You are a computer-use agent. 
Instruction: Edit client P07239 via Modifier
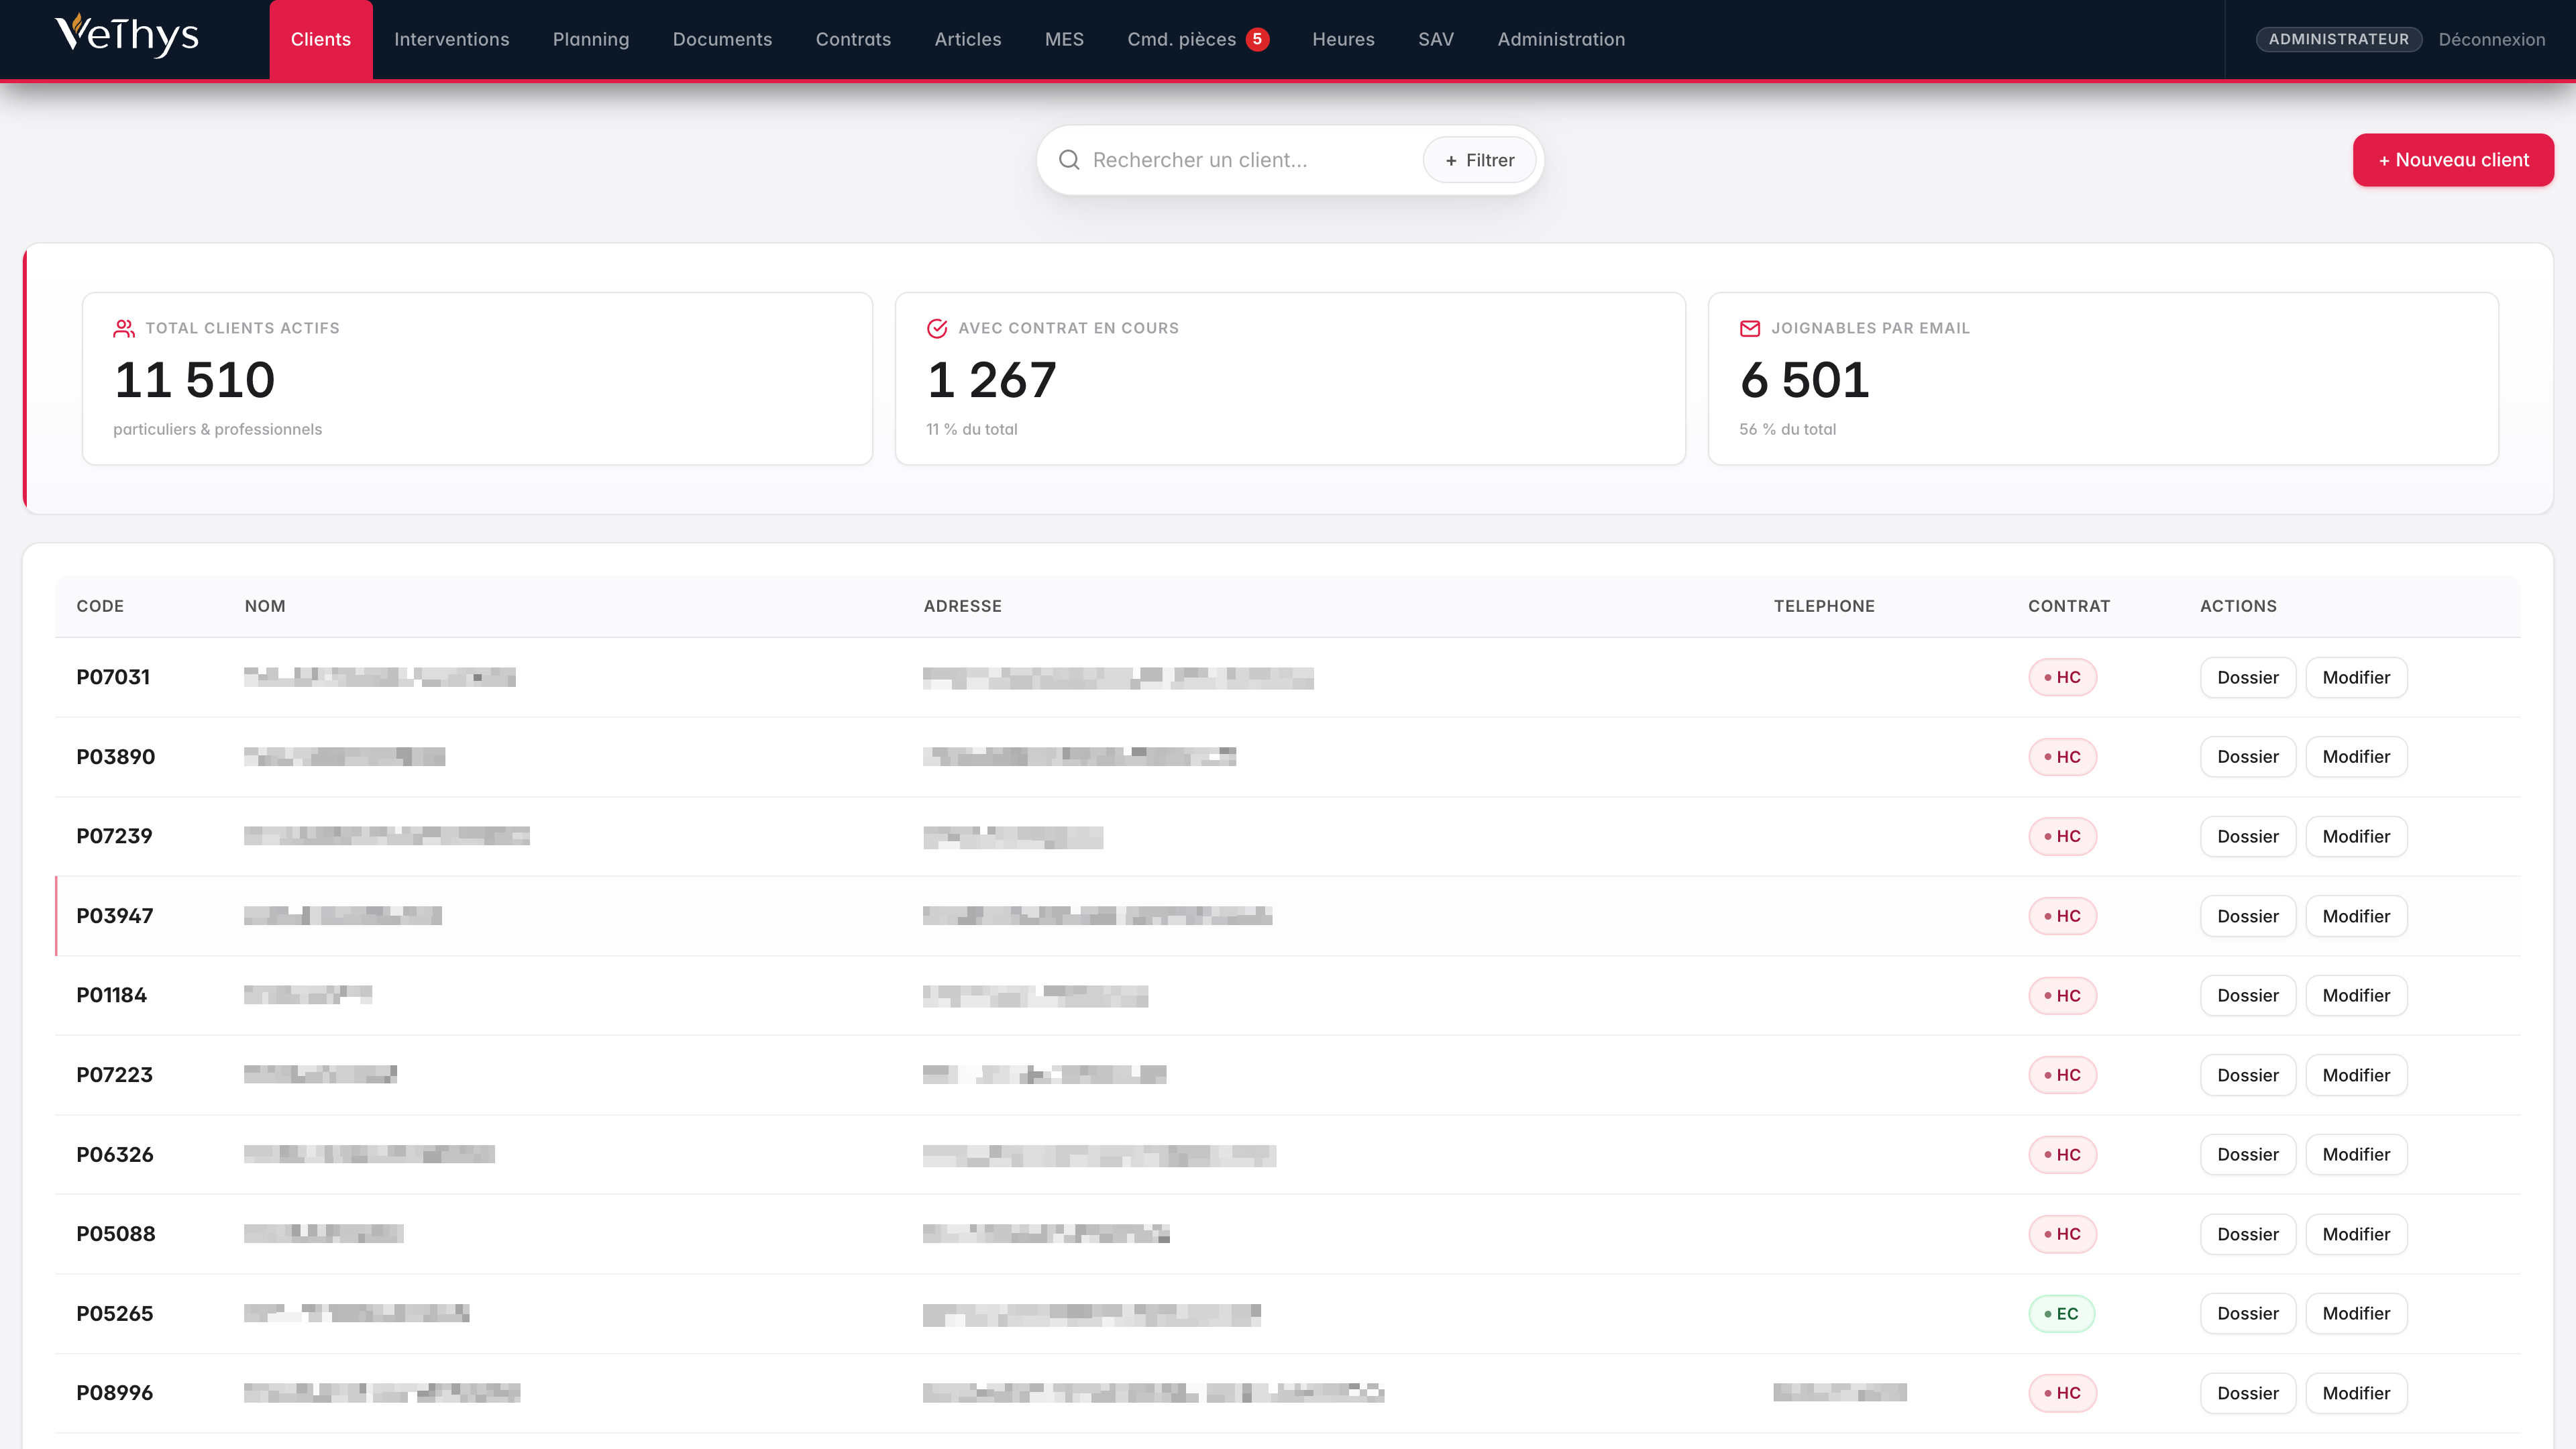pos(2356,836)
